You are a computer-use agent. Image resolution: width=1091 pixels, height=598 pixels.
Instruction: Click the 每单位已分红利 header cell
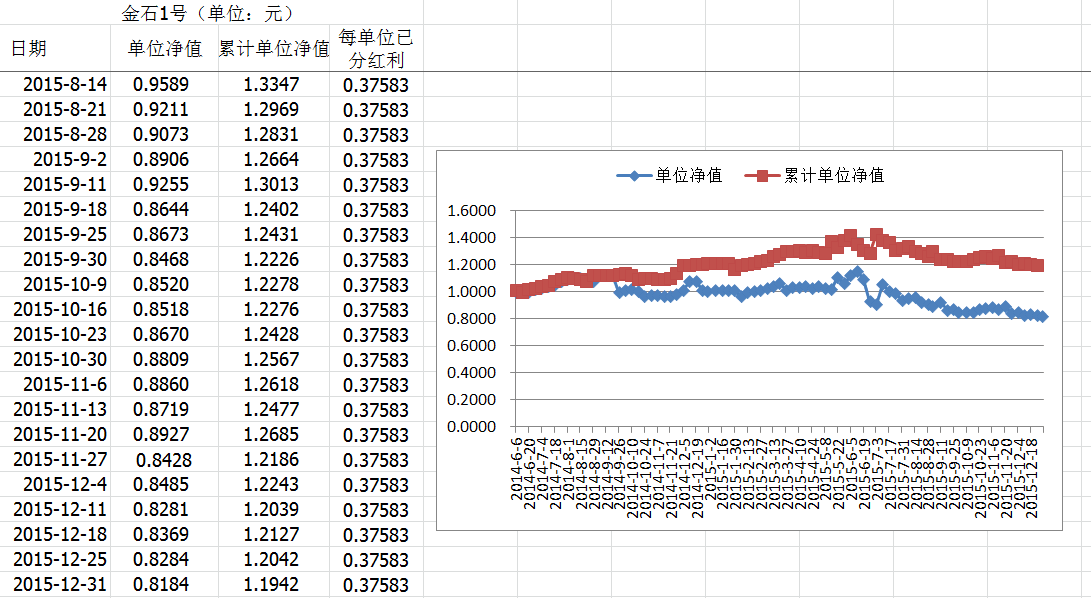click(376, 49)
